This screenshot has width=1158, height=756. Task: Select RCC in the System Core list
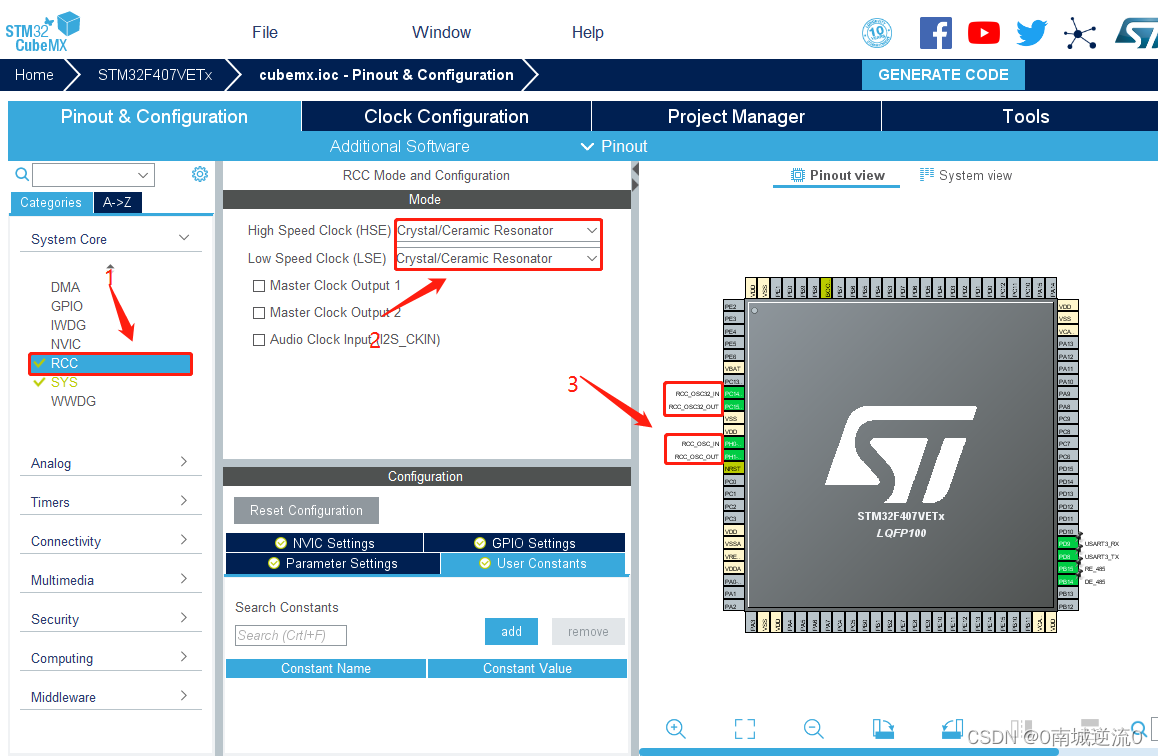[x=110, y=363]
